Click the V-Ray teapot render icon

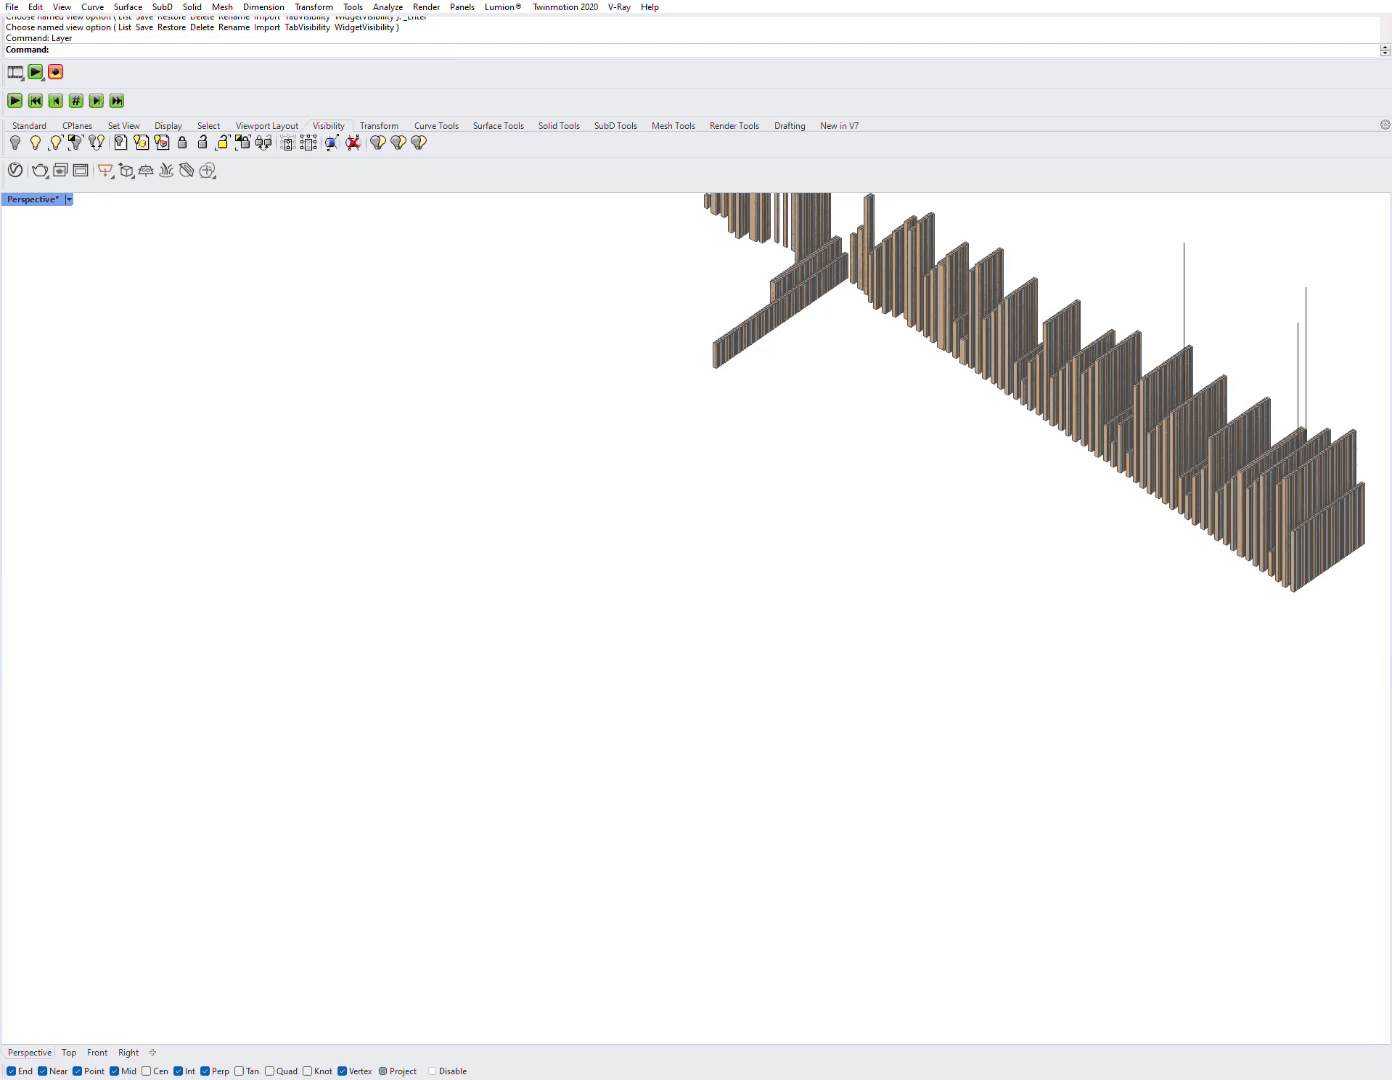click(40, 171)
